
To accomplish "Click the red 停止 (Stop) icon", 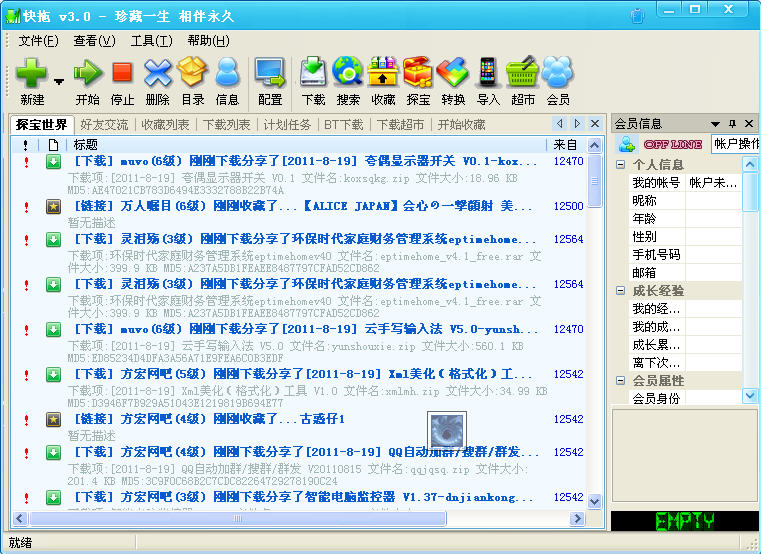I will click(x=122, y=73).
